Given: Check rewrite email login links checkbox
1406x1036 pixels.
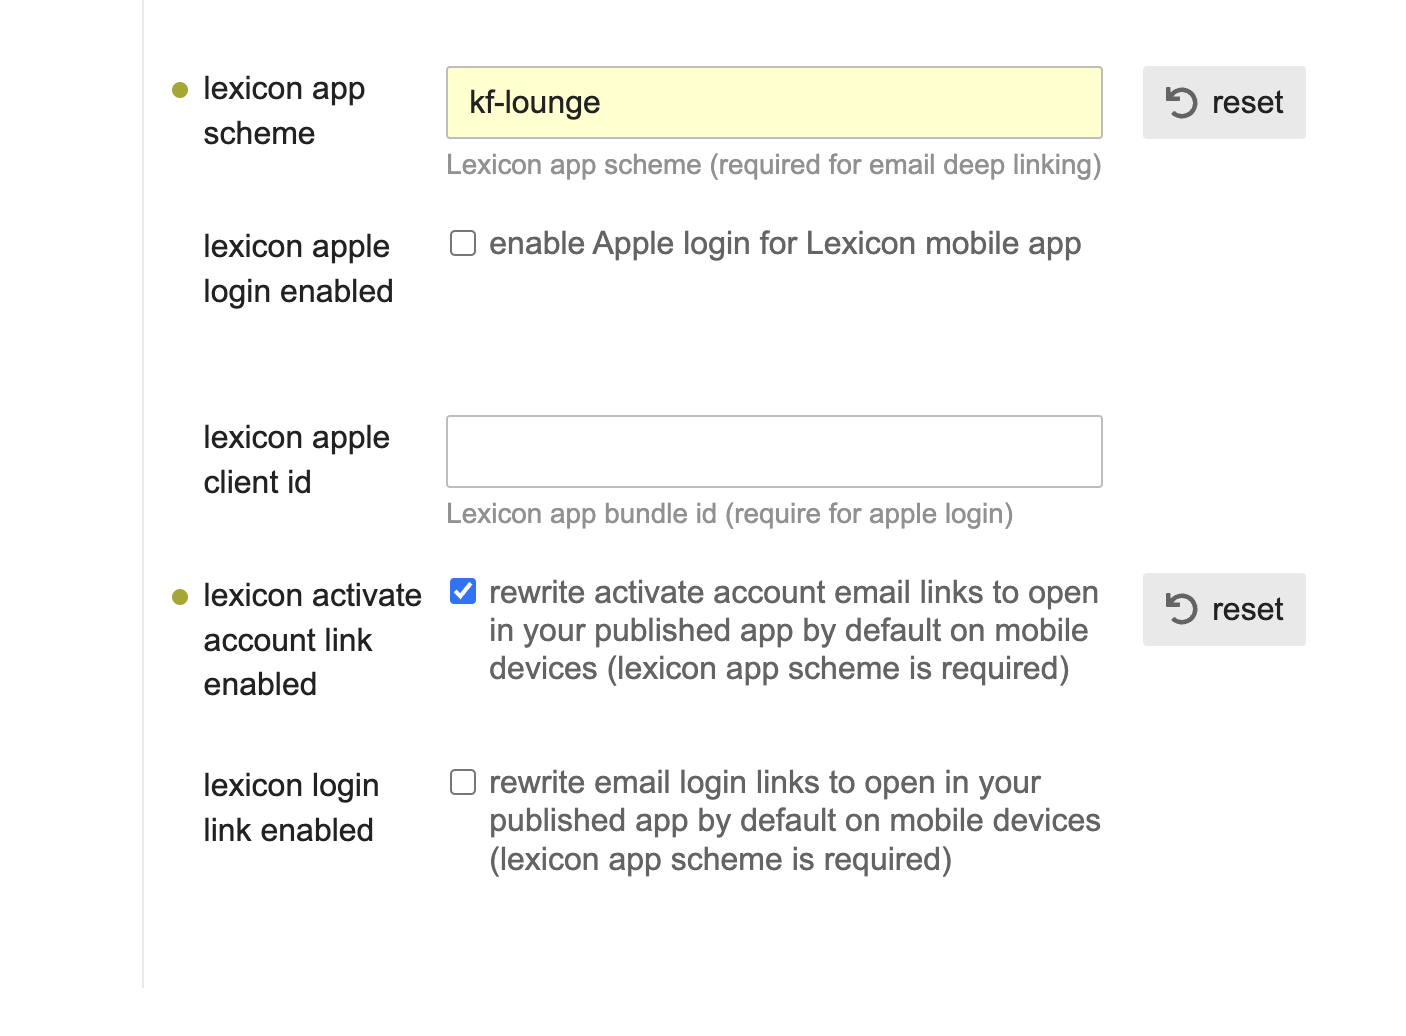Looking at the screenshot, I should [x=463, y=782].
